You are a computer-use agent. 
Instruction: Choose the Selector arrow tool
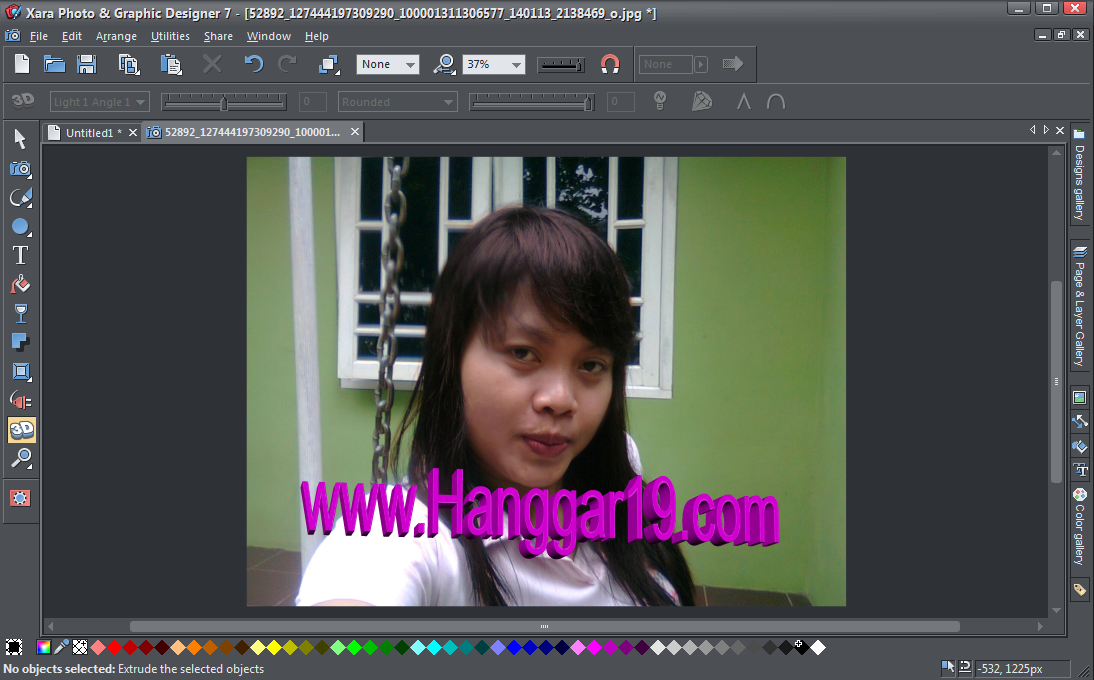point(20,139)
